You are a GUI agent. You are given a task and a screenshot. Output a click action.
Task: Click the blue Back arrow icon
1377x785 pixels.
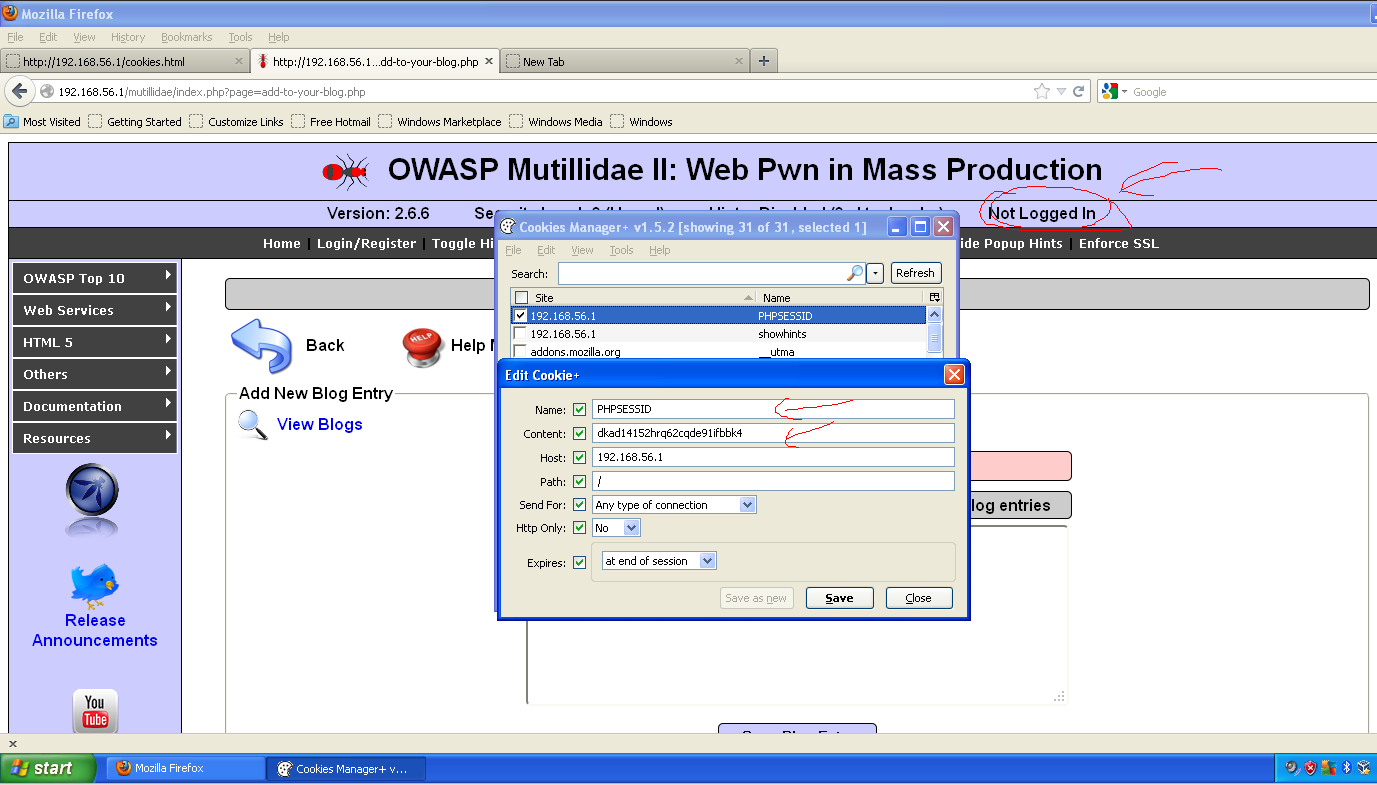[x=261, y=346]
